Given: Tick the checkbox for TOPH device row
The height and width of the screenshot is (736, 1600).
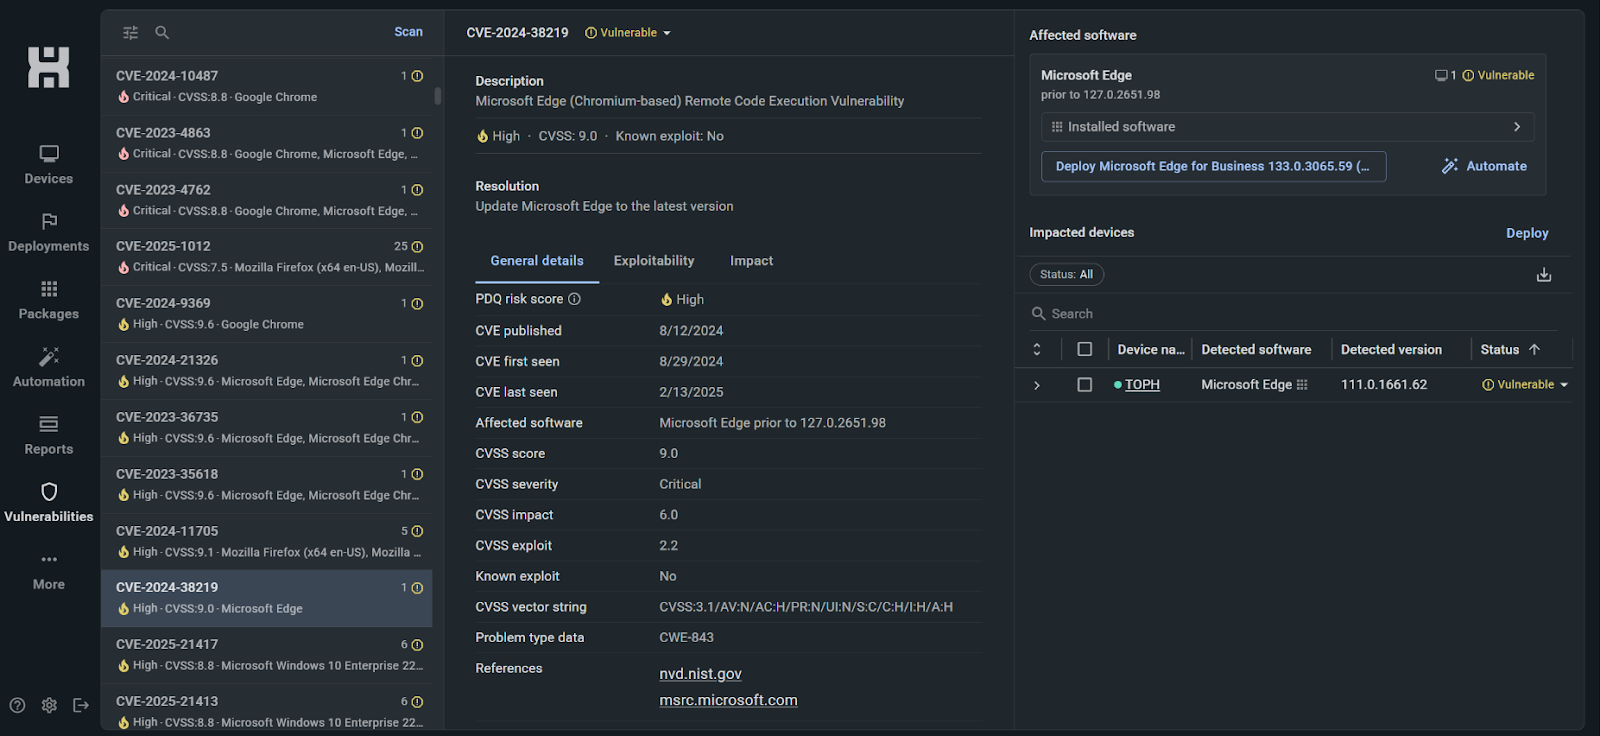Looking at the screenshot, I should pyautogui.click(x=1085, y=385).
